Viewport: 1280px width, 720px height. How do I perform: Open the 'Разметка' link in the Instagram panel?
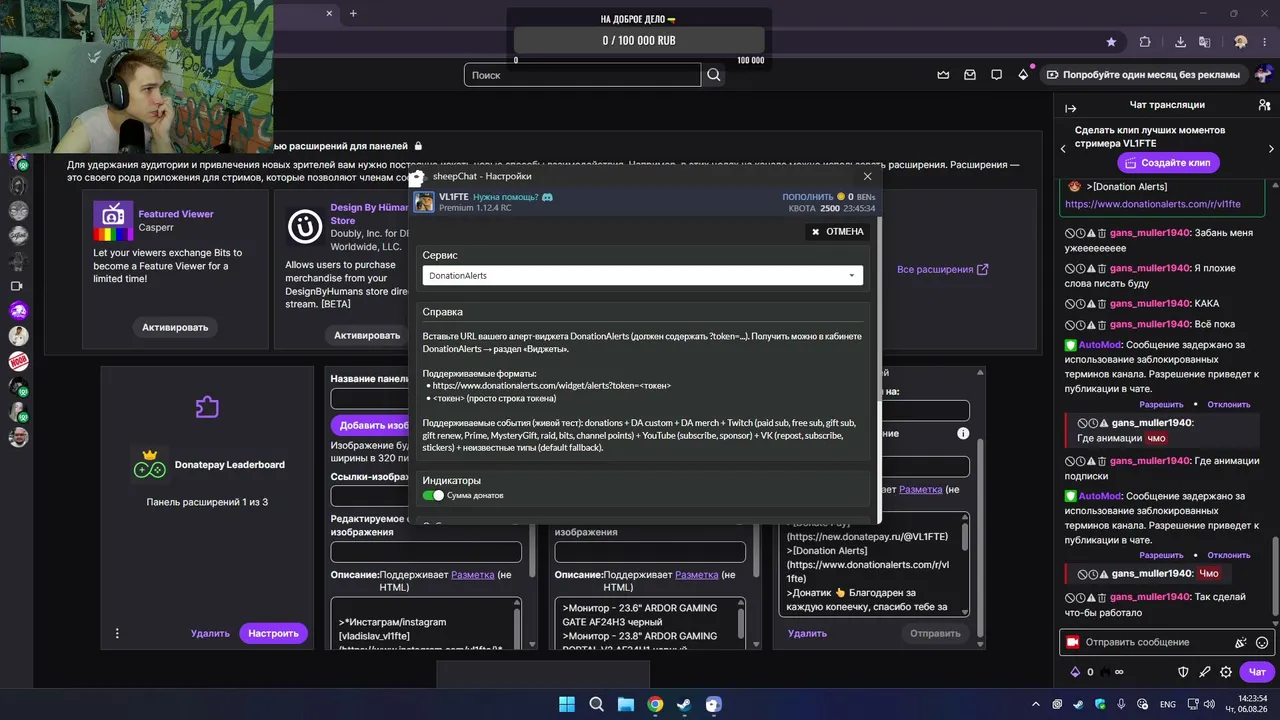tap(472, 575)
